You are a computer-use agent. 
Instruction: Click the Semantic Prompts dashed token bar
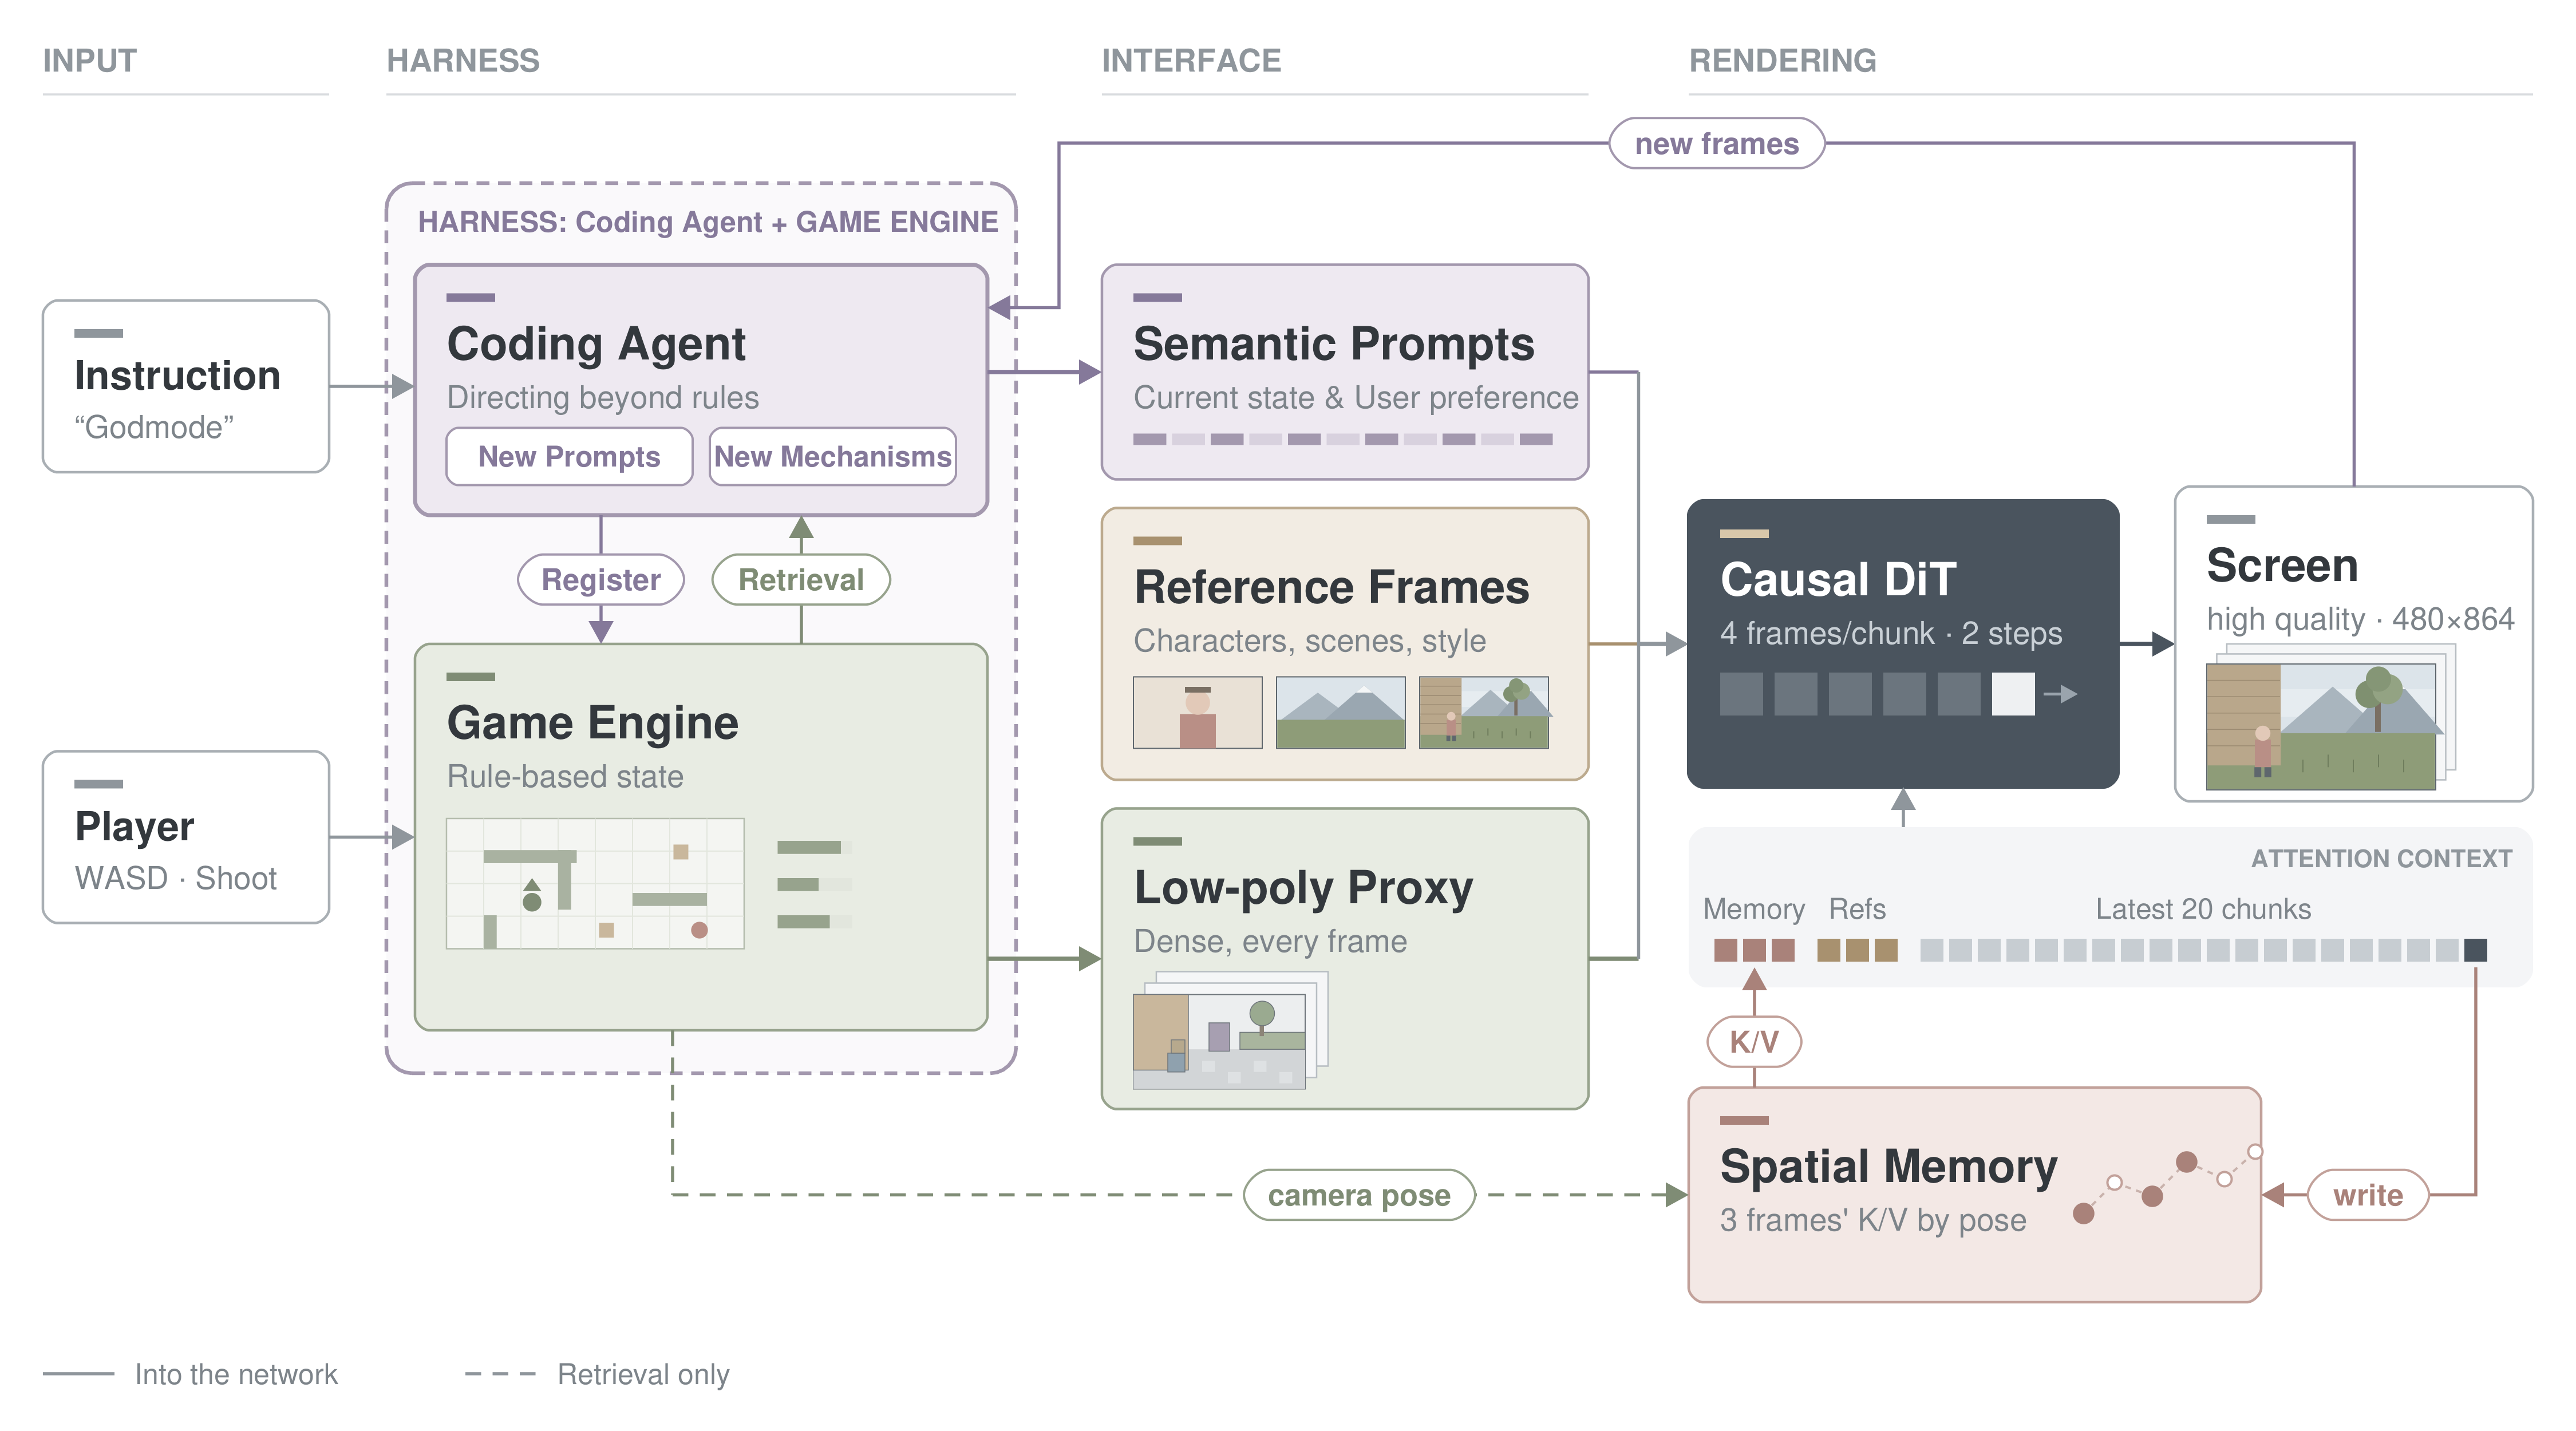[1342, 439]
